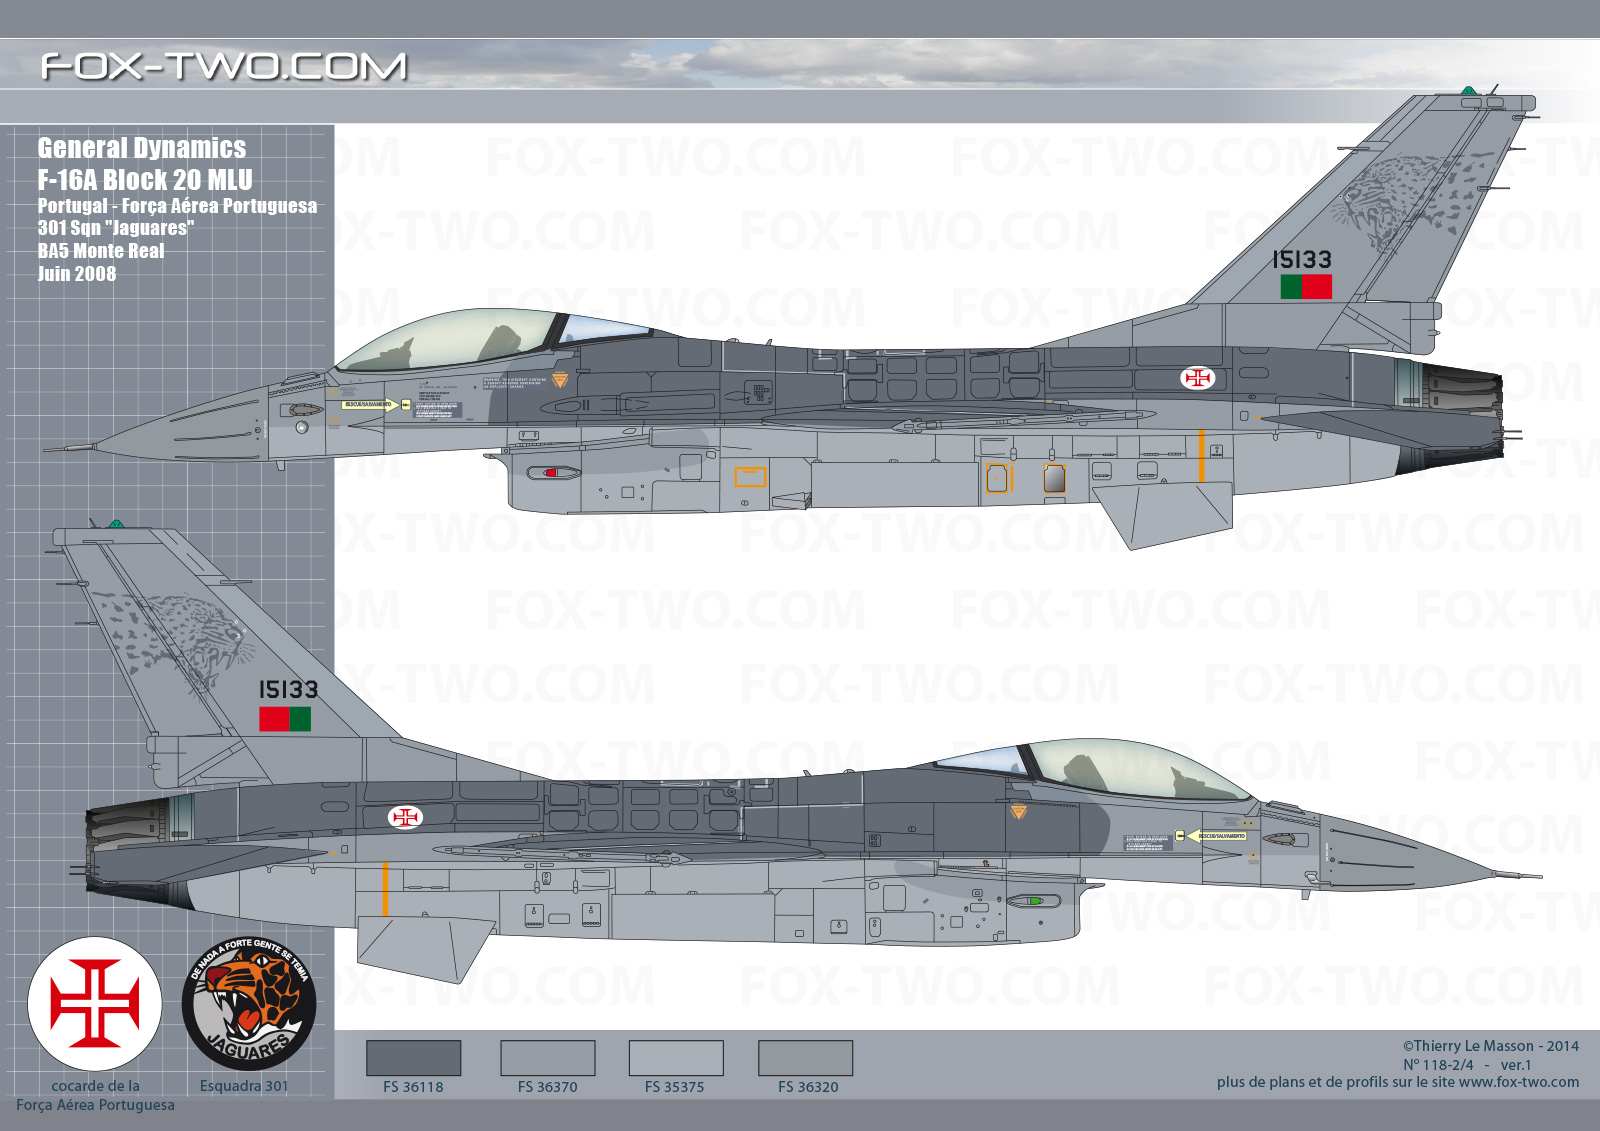Screen dimensions: 1600x1131
Task: Click red navigation light on upper aircraft
Action: coord(551,472)
